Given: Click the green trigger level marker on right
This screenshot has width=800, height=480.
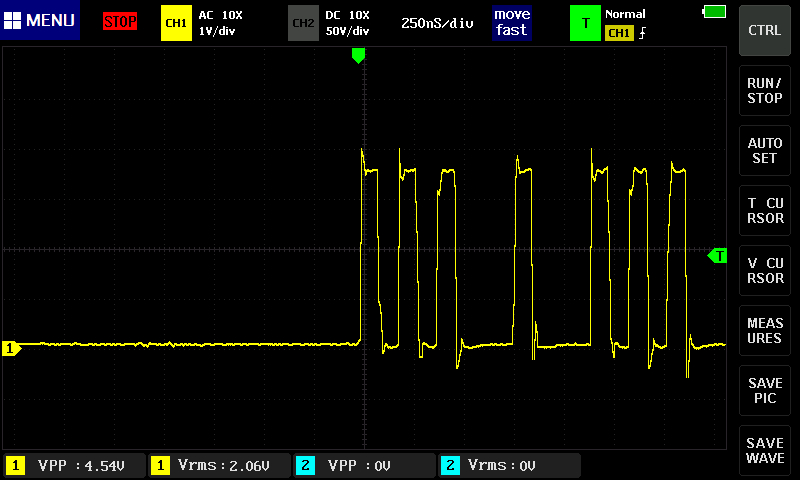Looking at the screenshot, I should click(x=717, y=256).
